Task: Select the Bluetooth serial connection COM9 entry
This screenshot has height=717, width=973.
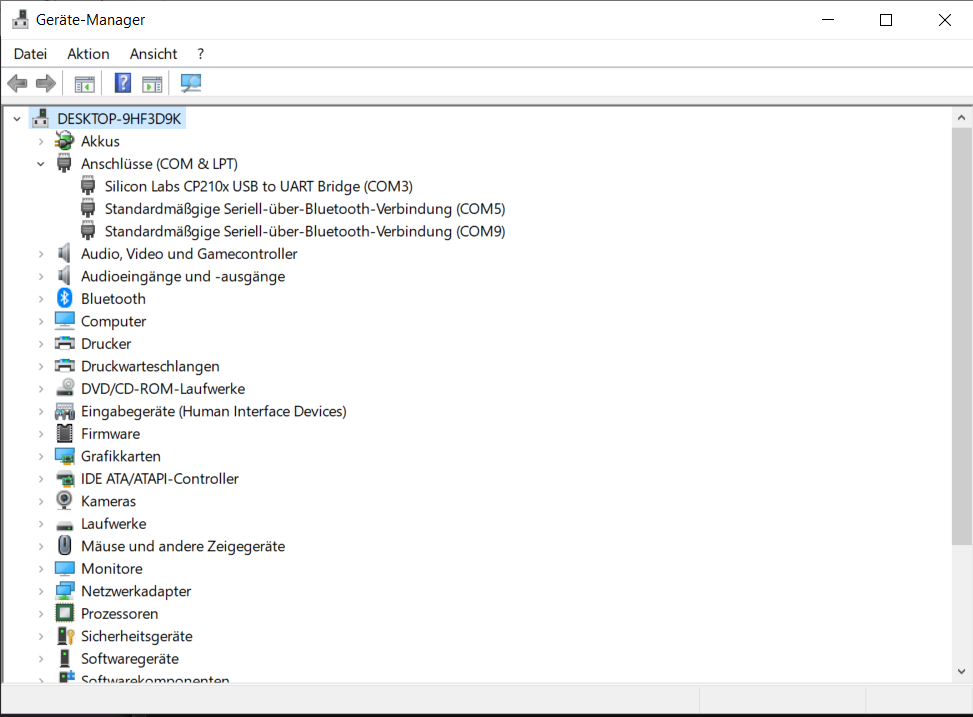Action: (x=304, y=231)
